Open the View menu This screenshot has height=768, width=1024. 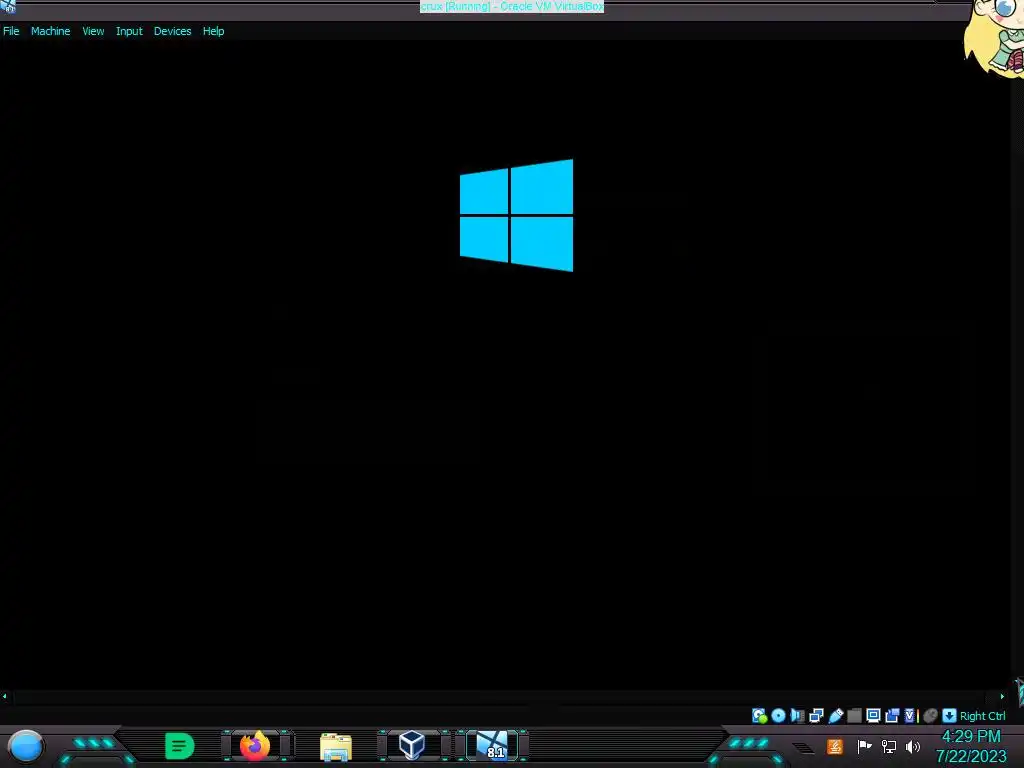pos(93,31)
